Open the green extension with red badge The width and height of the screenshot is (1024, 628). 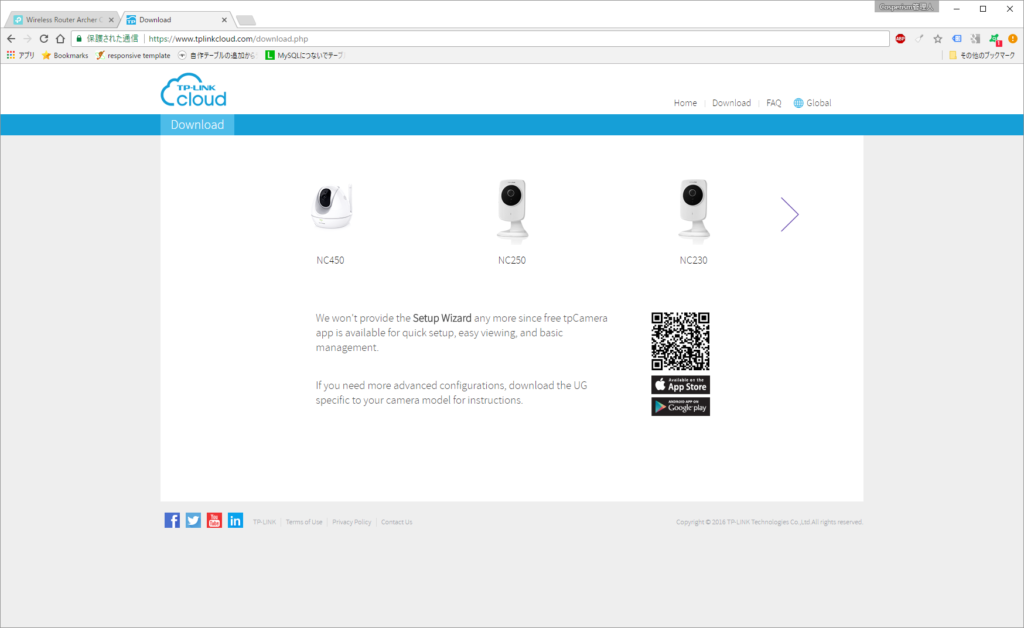(x=995, y=39)
